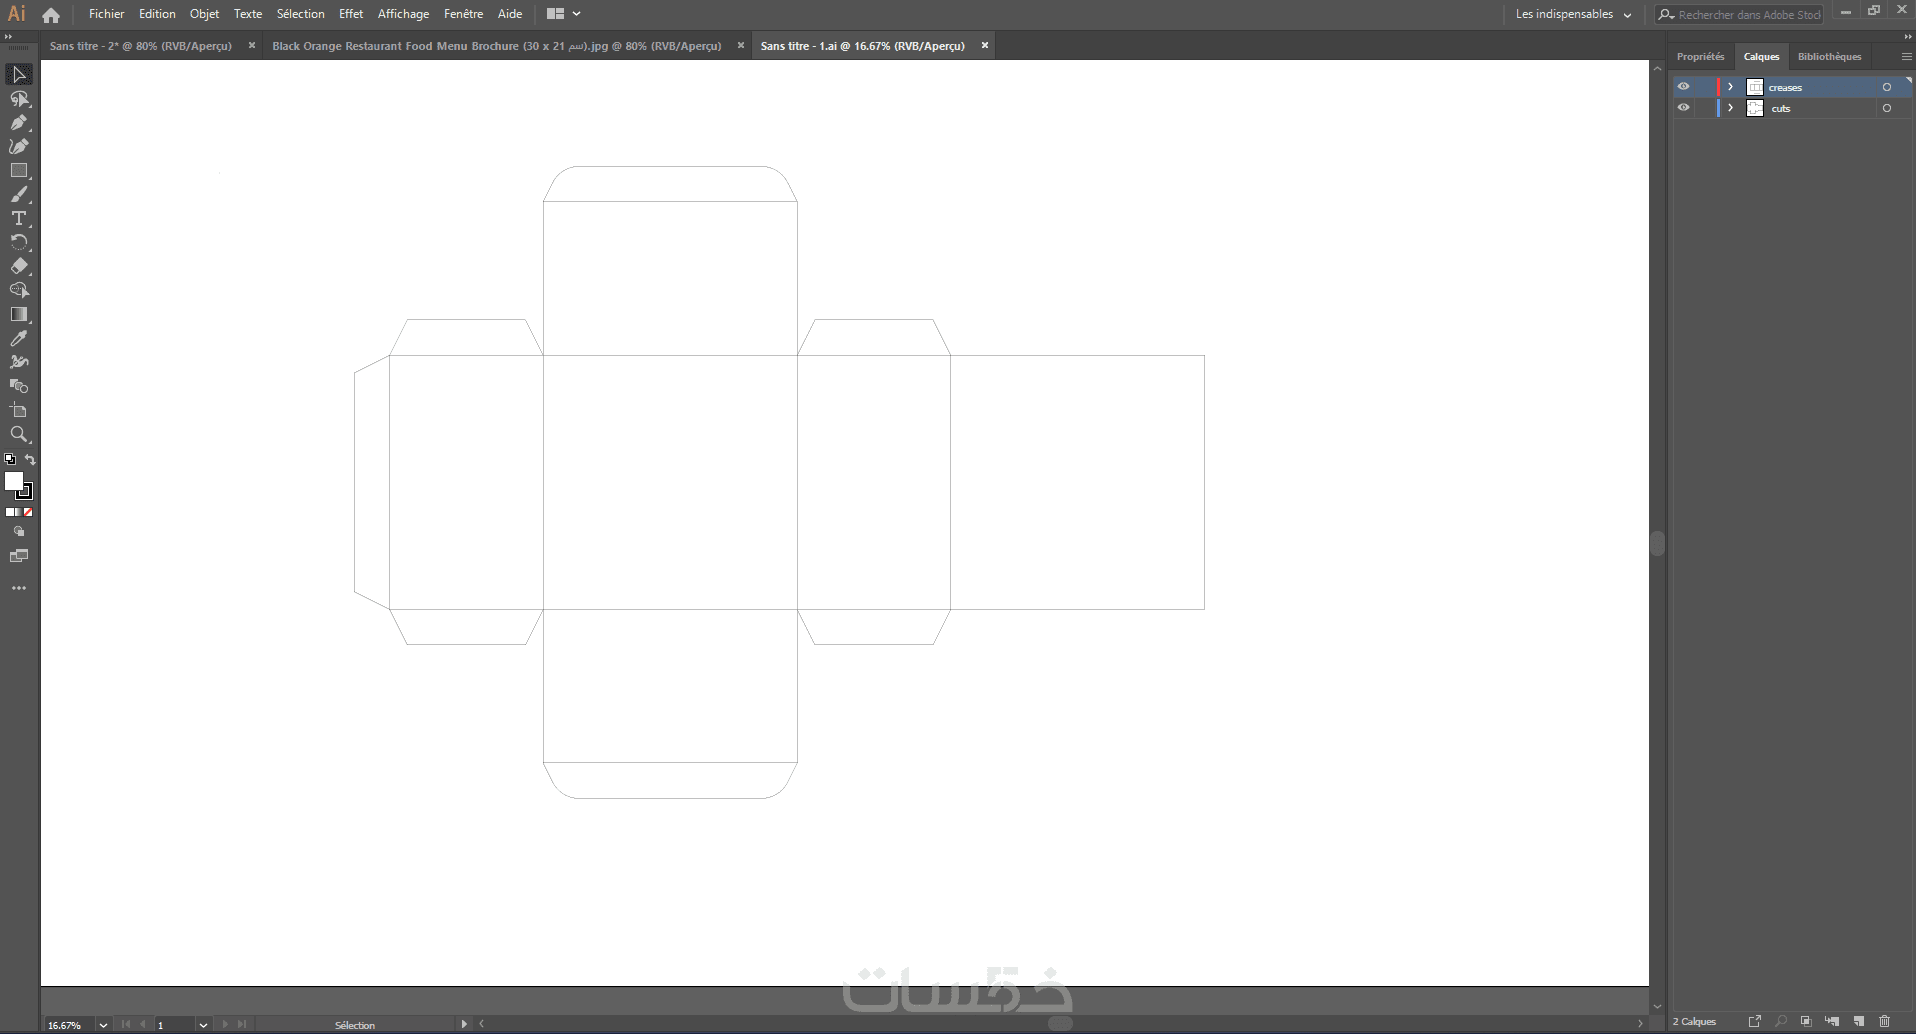Image resolution: width=1916 pixels, height=1034 pixels.
Task: Choose the Rotate tool
Action: click(x=19, y=243)
